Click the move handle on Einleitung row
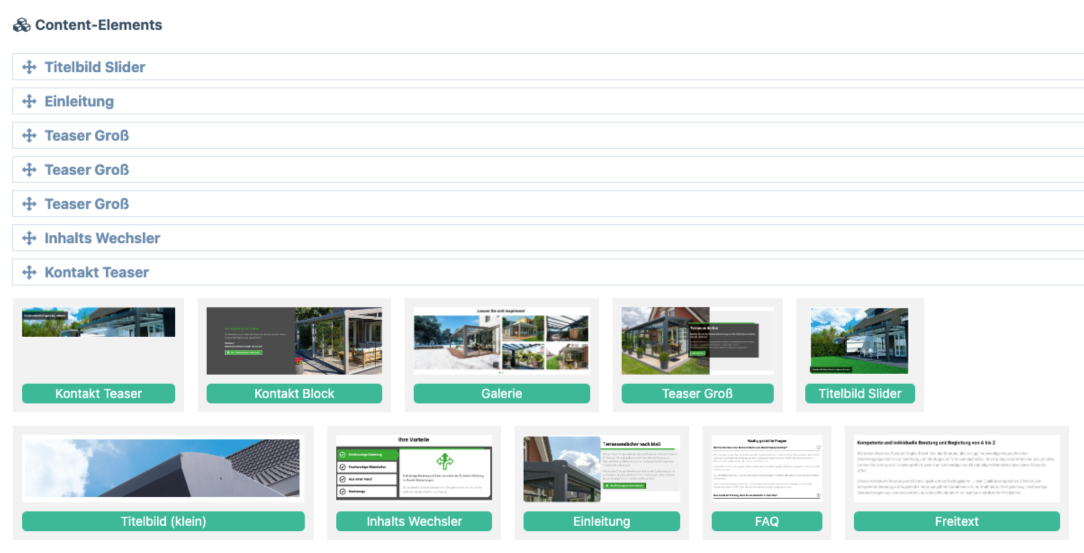Image resolution: width=1084 pixels, height=553 pixels. point(29,101)
